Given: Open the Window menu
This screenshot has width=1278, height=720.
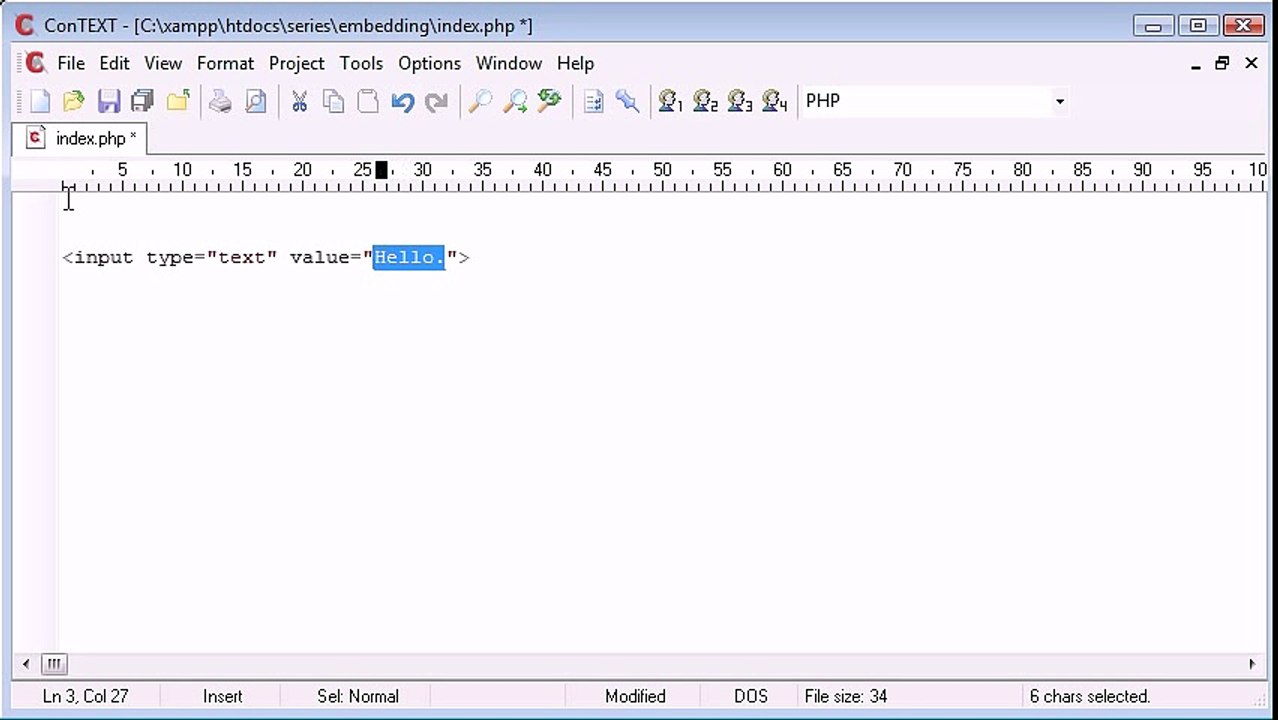Looking at the screenshot, I should click(509, 63).
